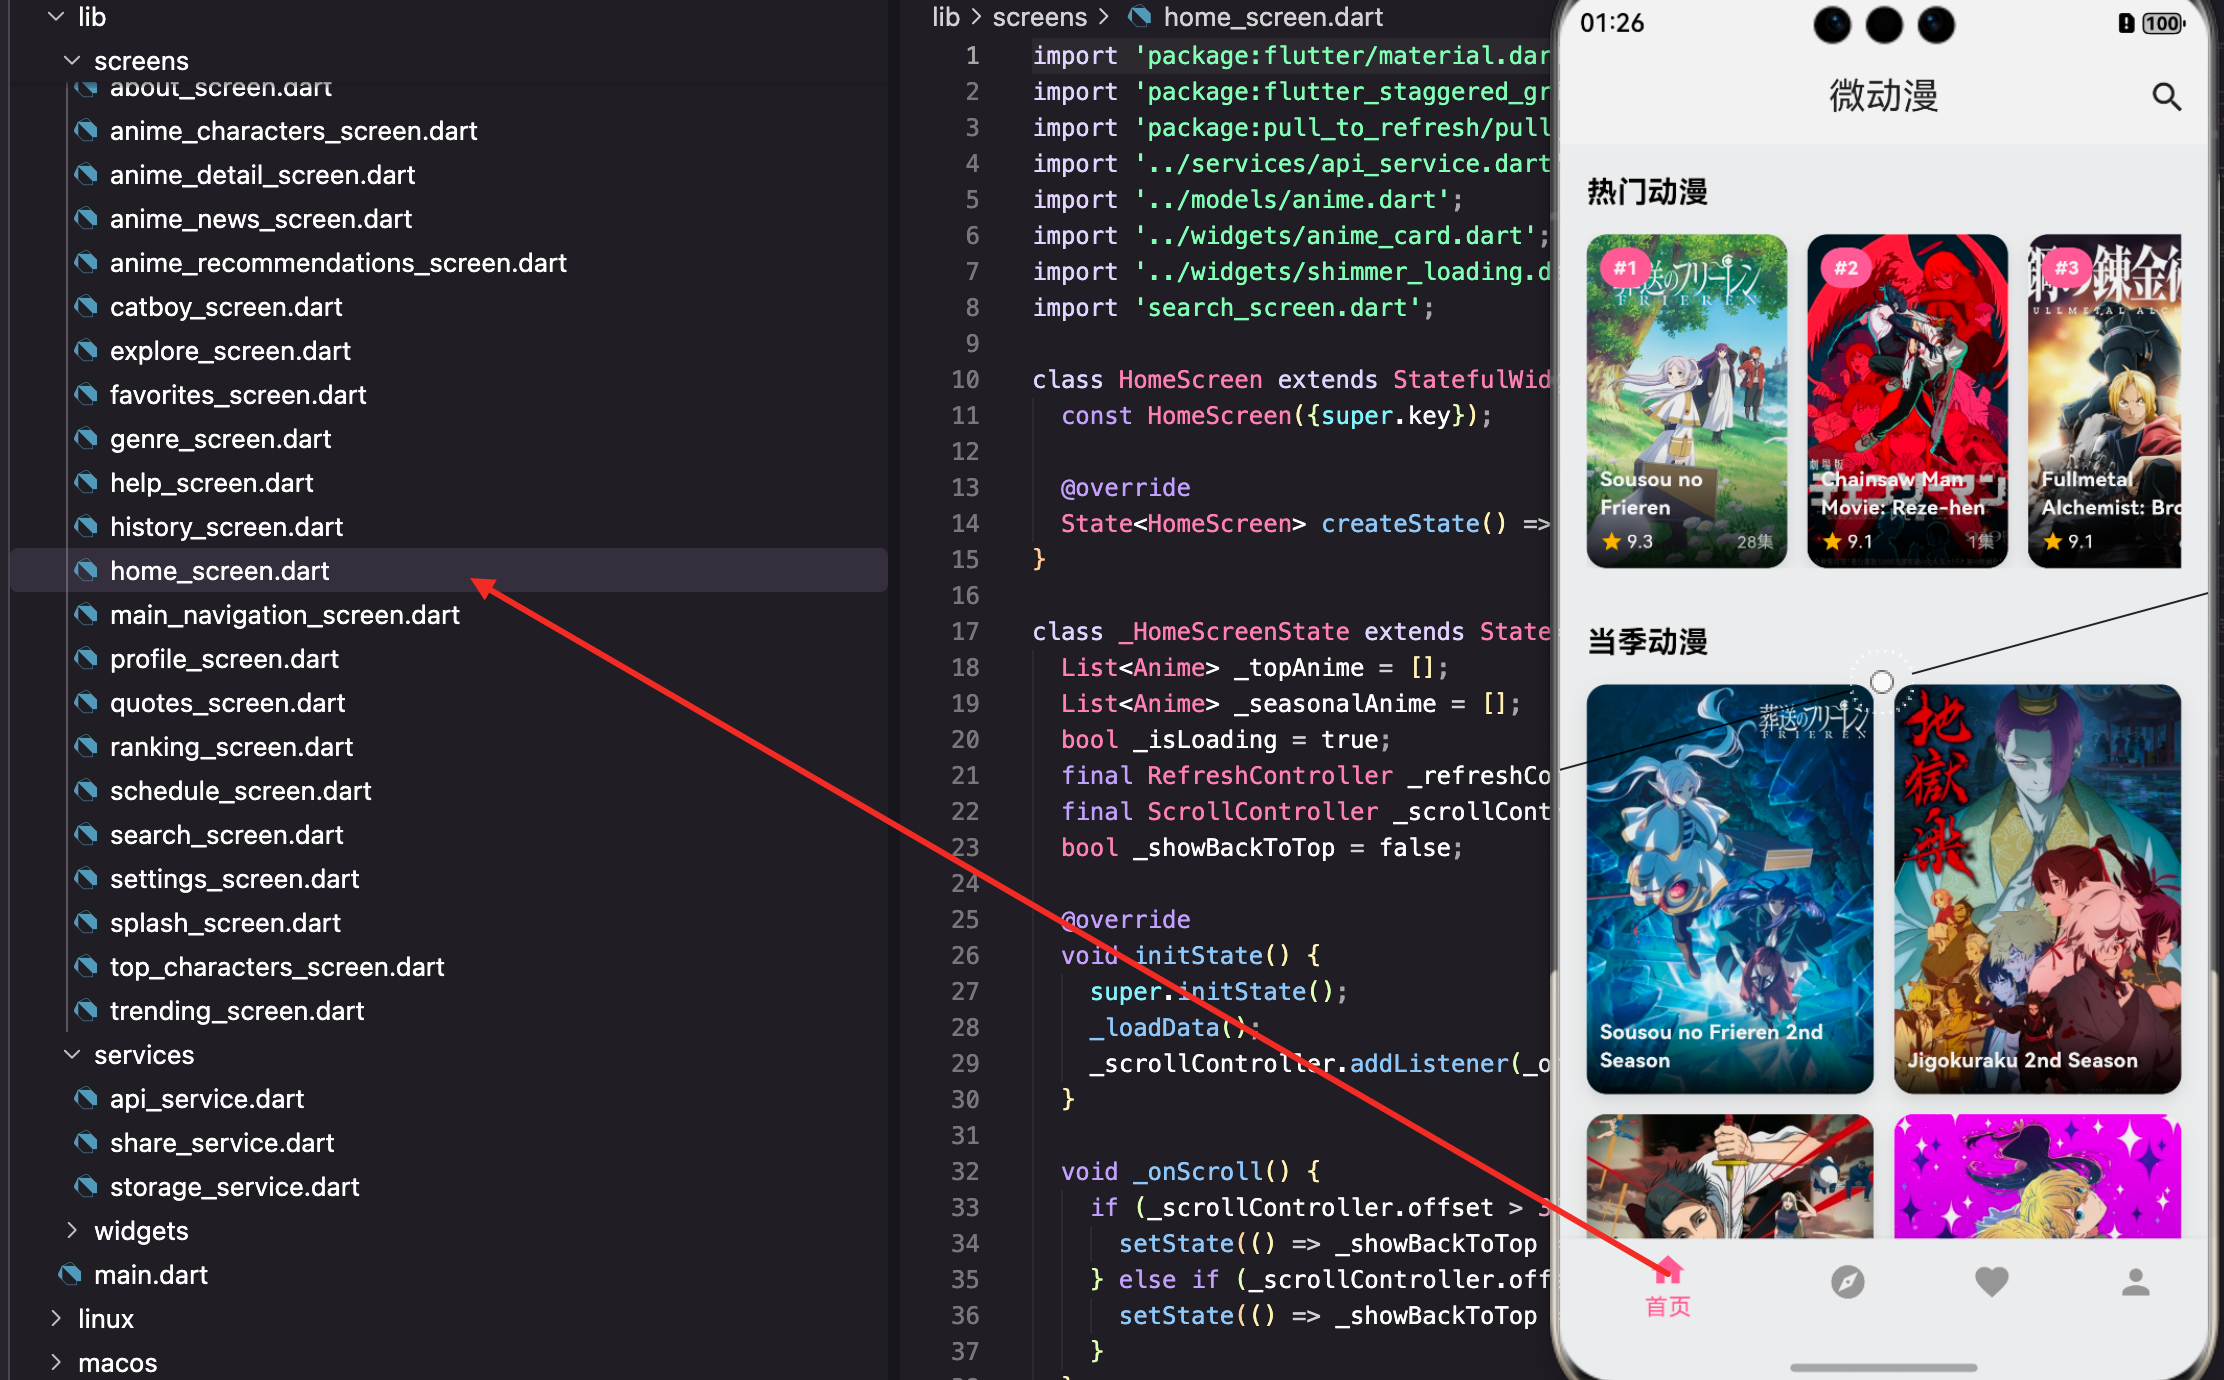Screen dimensions: 2224x1380
Task: Click the screens breadcrumb segment
Action: (x=1039, y=17)
